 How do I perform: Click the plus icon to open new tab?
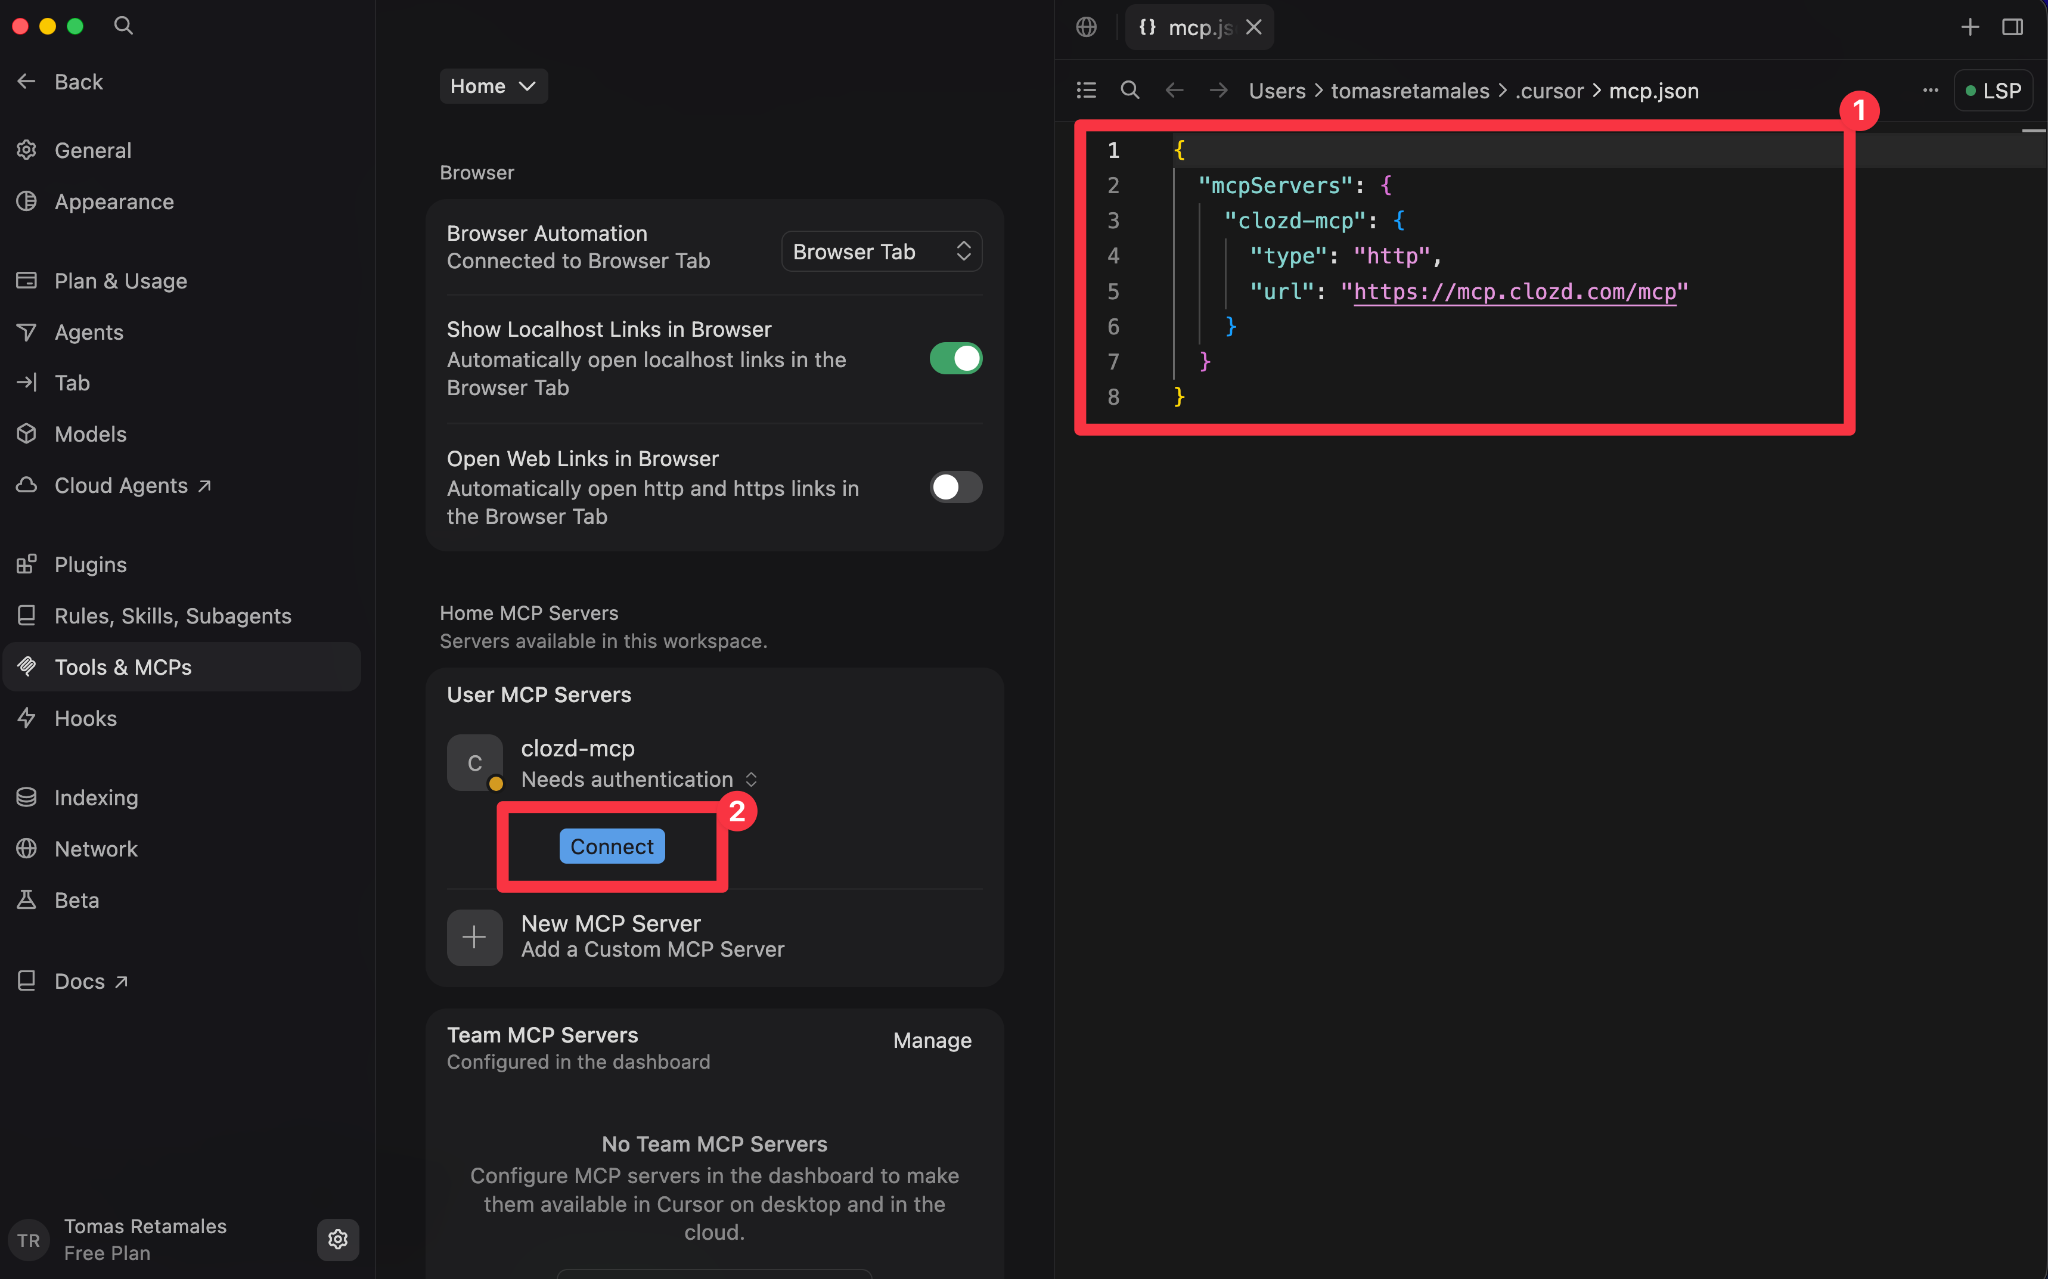pos(1970,27)
